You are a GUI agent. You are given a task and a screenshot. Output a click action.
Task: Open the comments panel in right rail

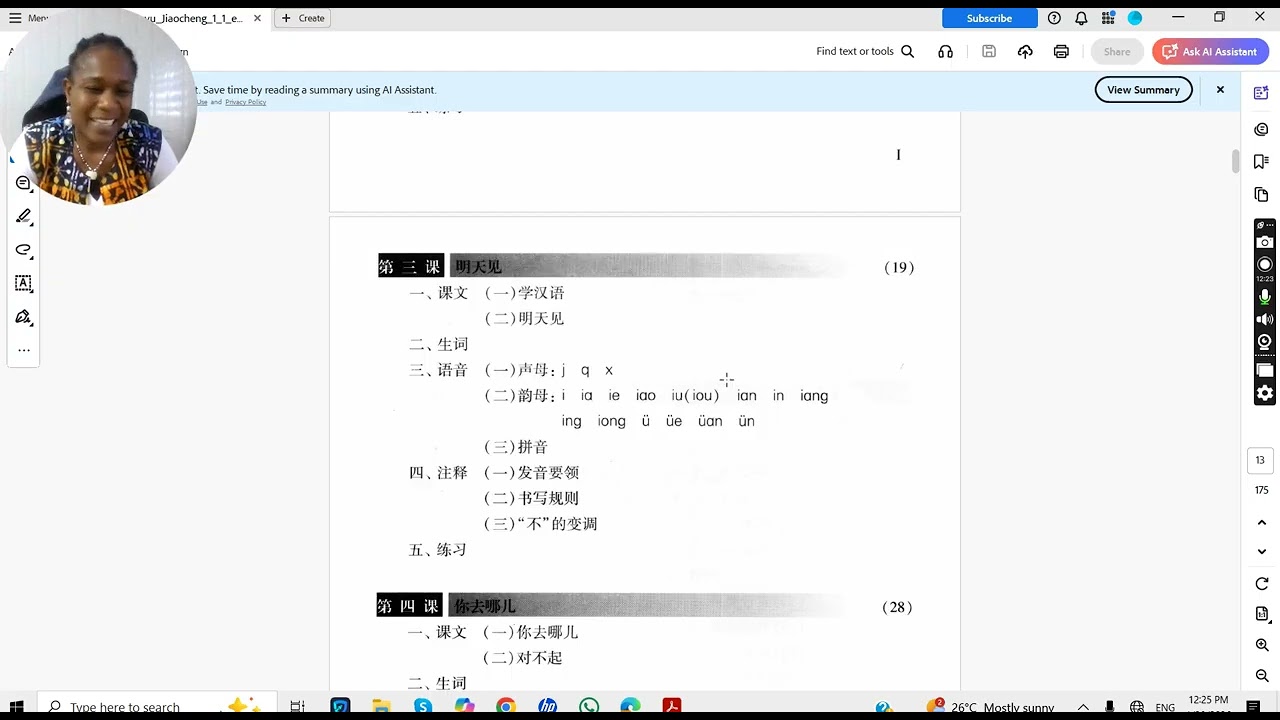point(1261,129)
